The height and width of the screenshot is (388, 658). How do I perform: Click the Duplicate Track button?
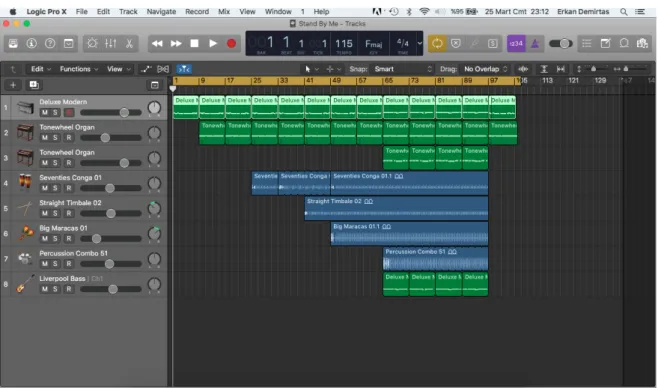[x=34, y=85]
